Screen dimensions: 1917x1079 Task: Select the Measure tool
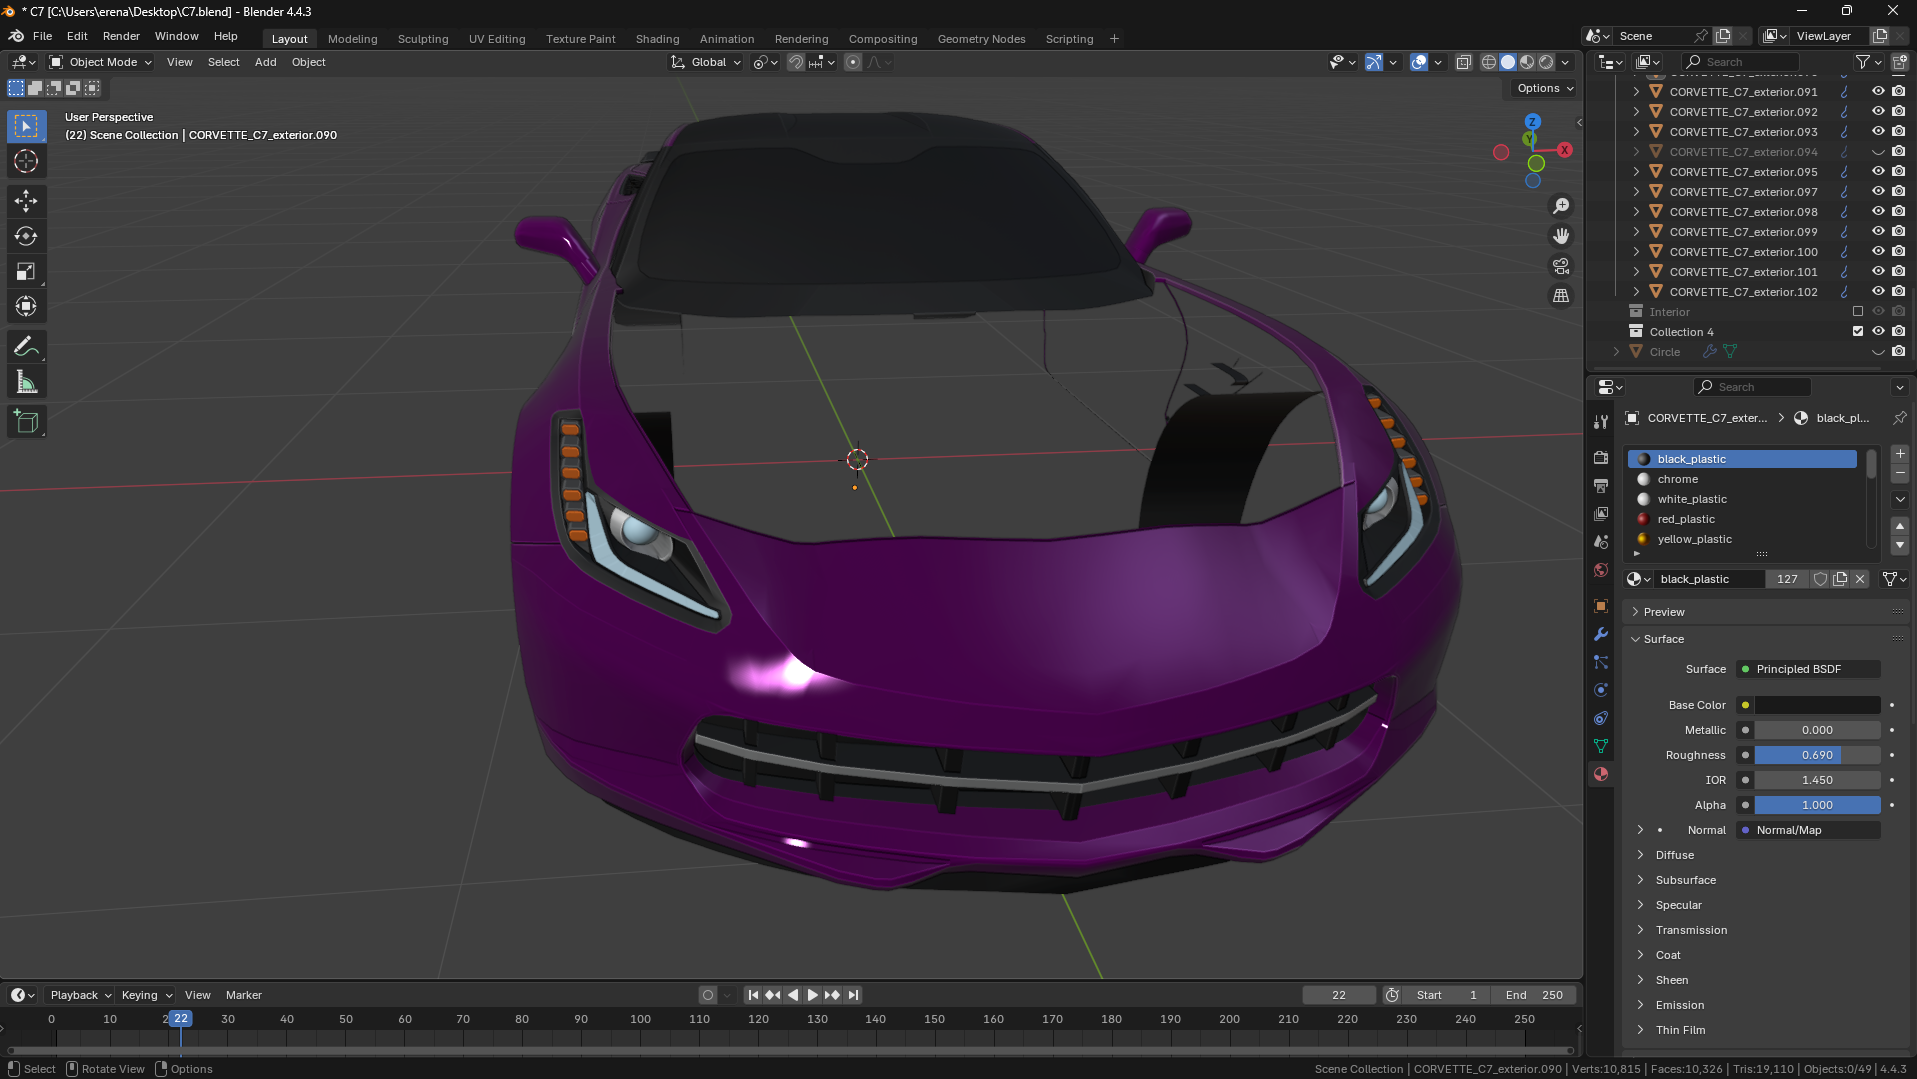[x=26, y=382]
